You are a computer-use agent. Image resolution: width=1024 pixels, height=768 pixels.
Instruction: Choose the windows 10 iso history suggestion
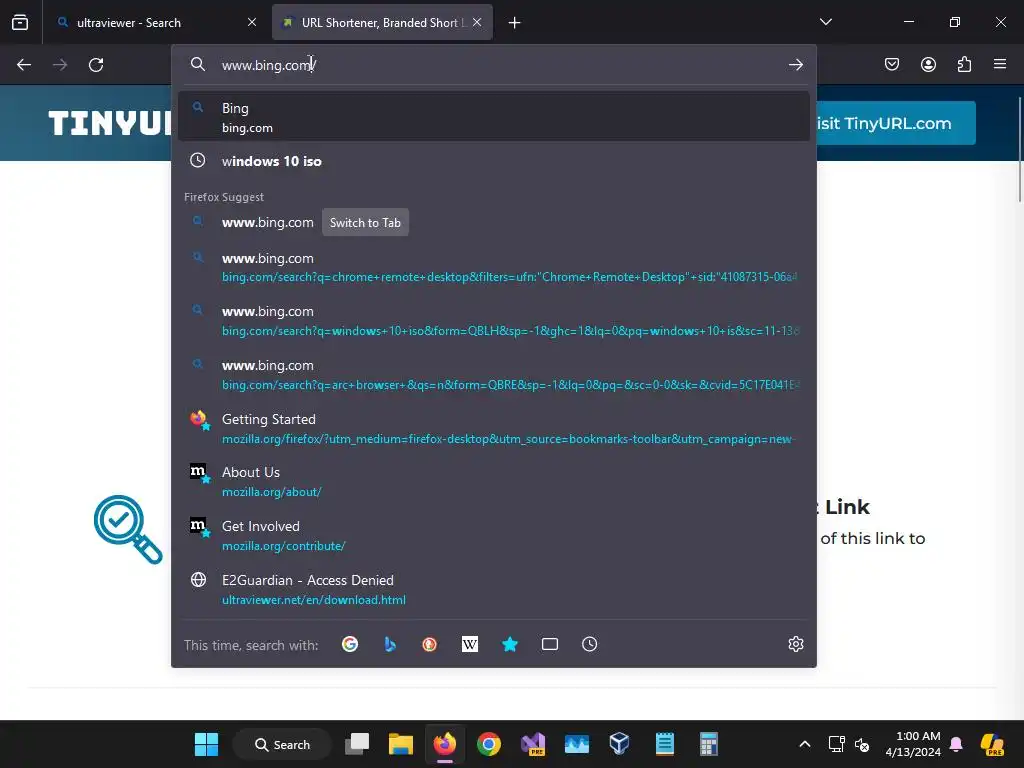[494, 161]
